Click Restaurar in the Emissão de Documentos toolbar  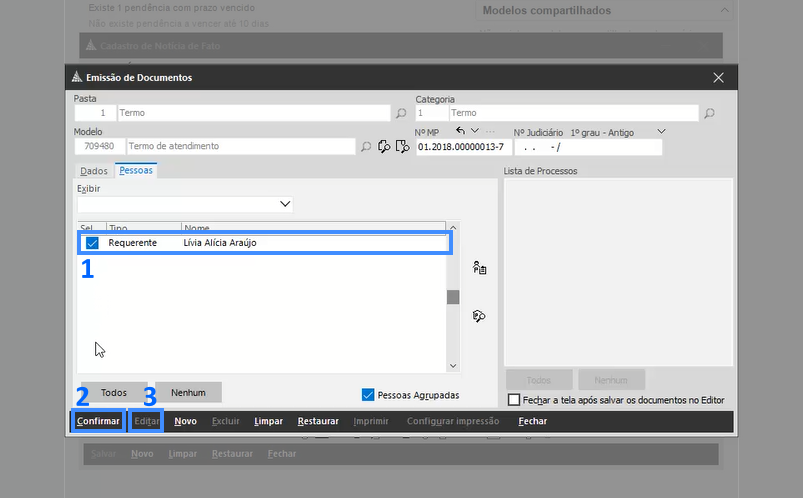[318, 421]
